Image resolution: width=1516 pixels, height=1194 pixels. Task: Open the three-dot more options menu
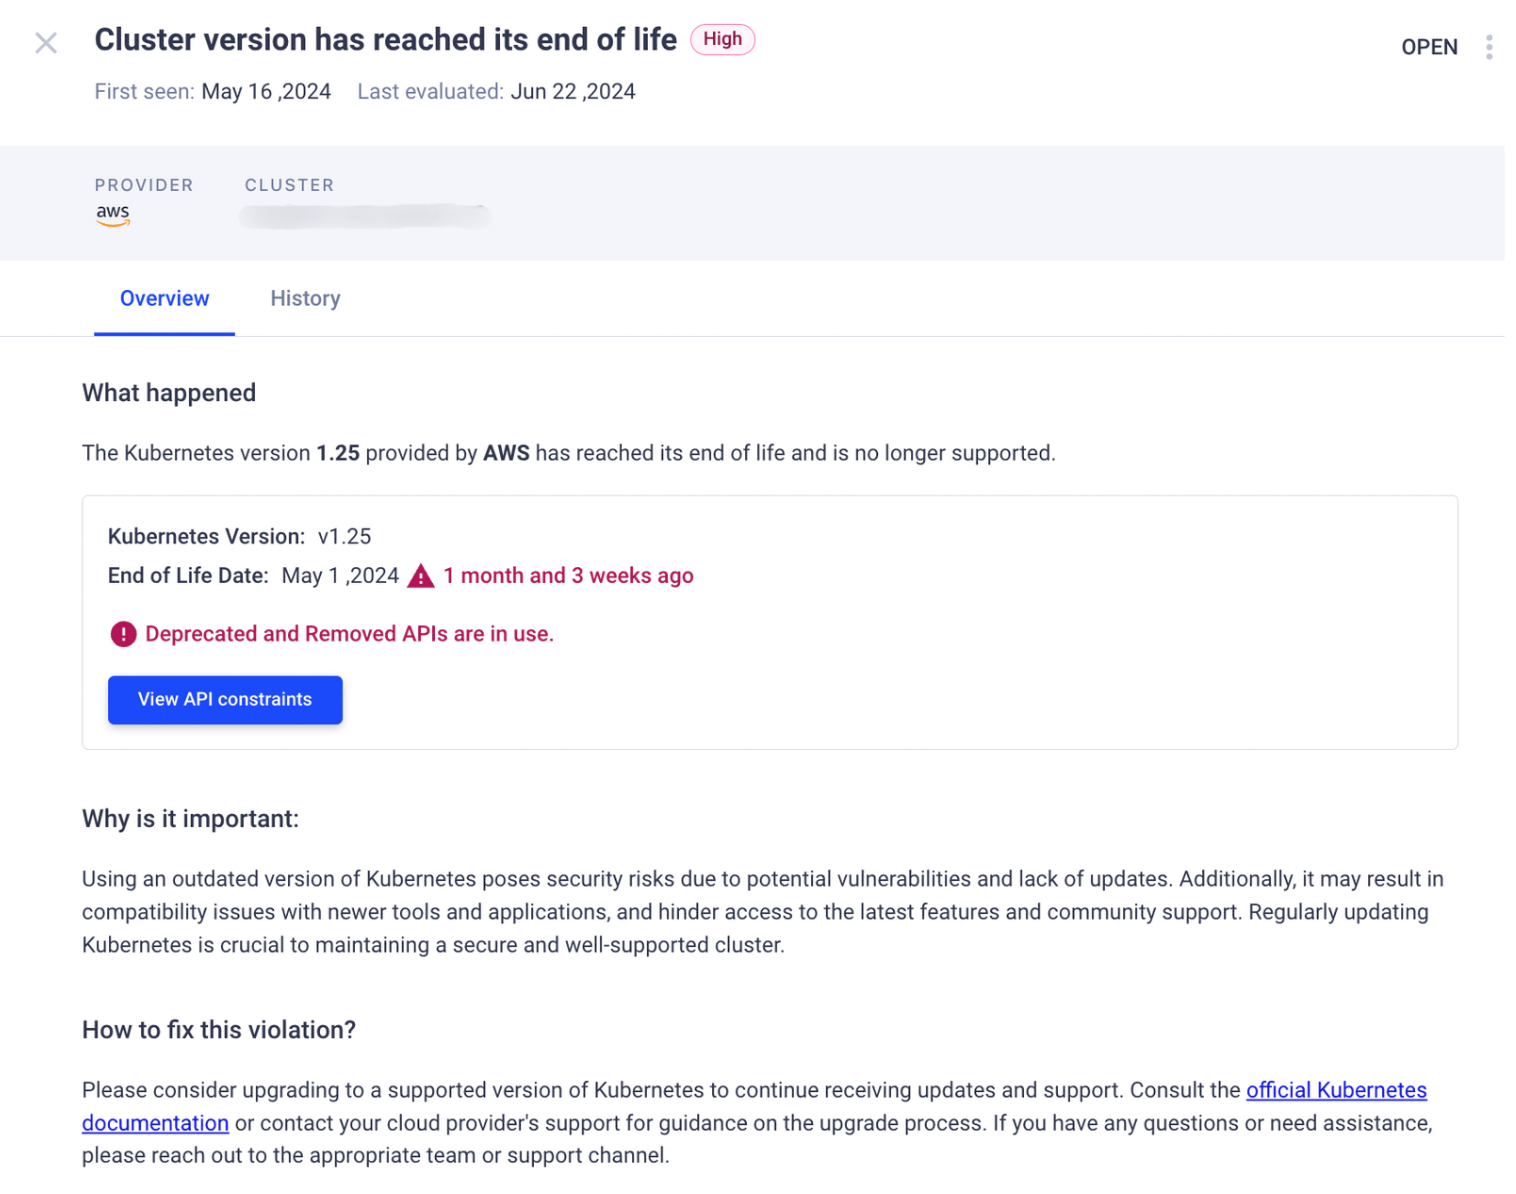pyautogui.click(x=1489, y=47)
